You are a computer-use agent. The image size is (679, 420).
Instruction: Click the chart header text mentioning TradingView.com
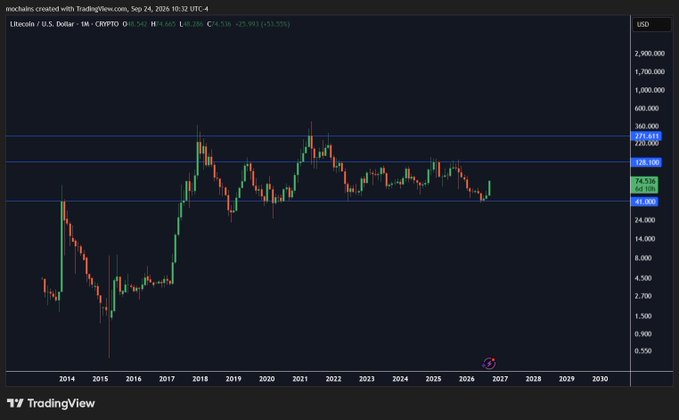(x=107, y=9)
